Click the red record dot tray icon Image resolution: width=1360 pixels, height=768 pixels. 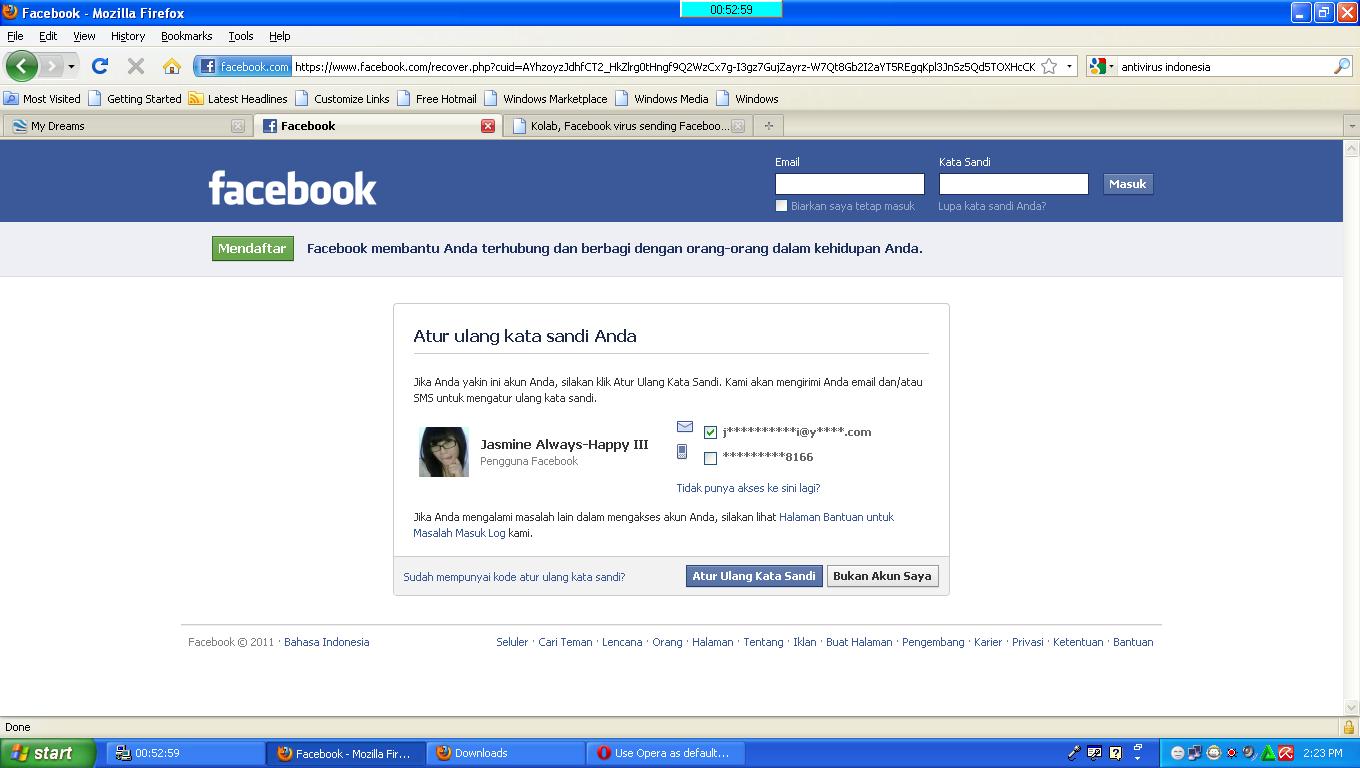click(x=1231, y=753)
